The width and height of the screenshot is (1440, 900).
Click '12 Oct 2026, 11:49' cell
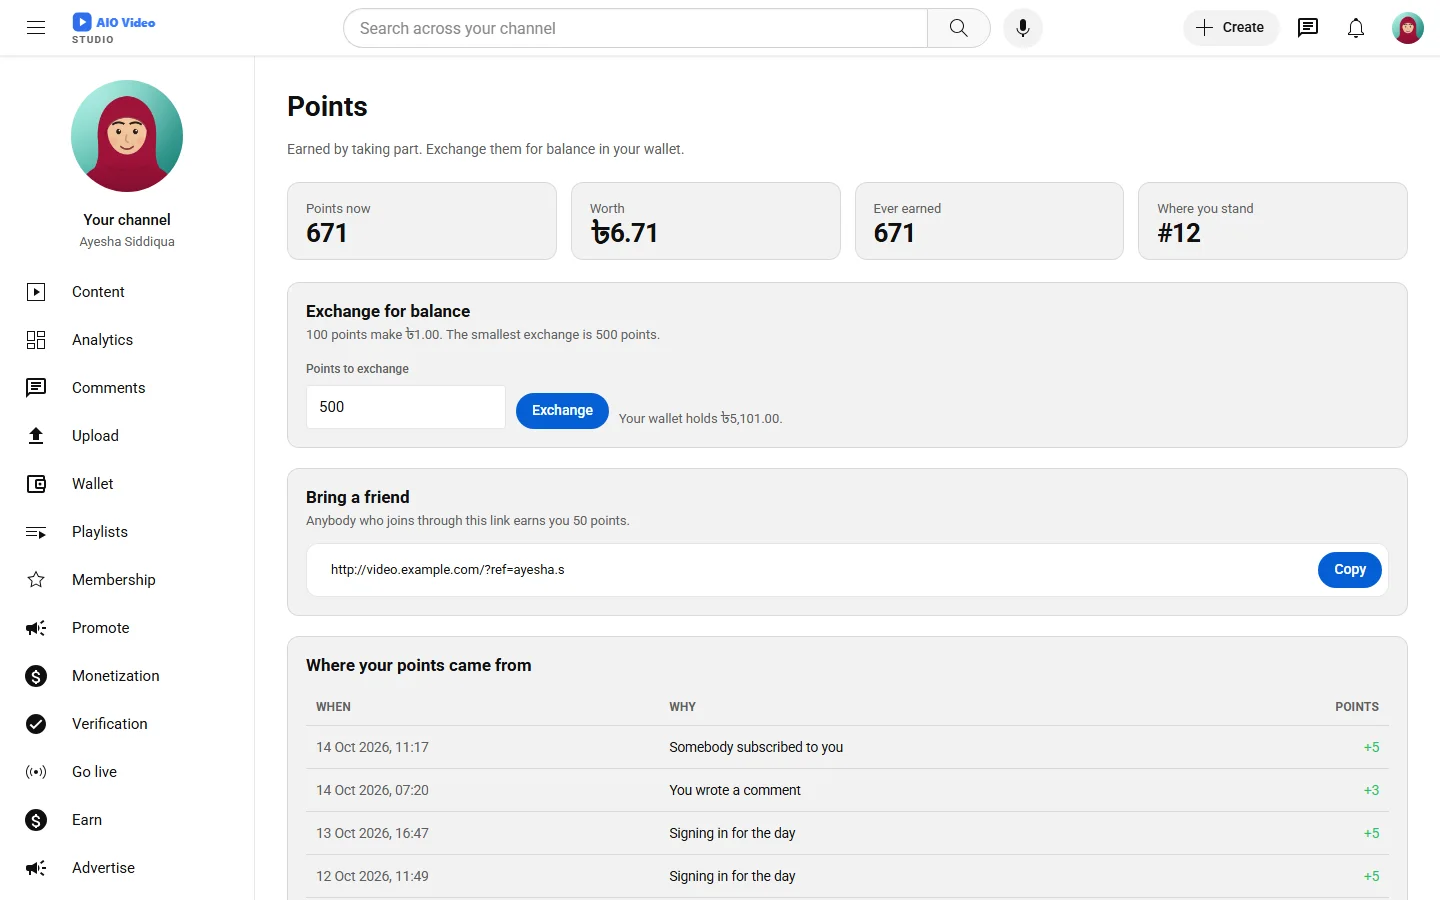click(372, 876)
